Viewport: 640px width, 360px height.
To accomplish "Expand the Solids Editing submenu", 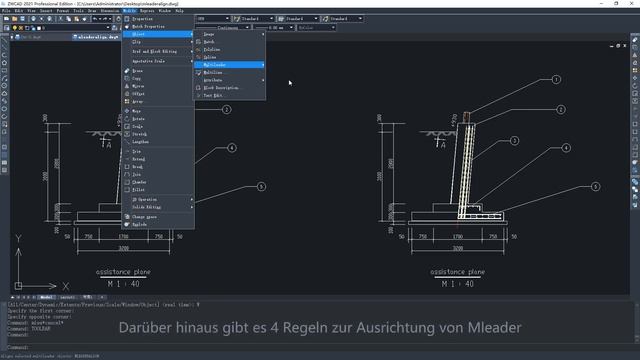I will tap(158, 207).
